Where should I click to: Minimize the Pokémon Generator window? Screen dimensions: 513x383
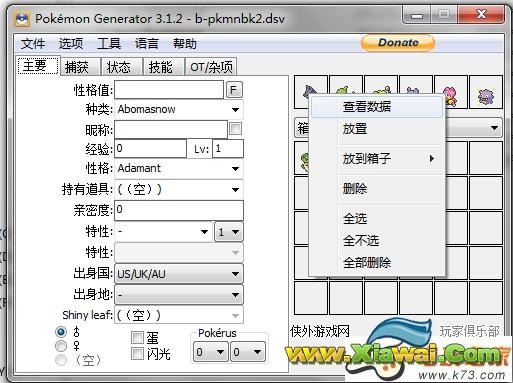417,15
